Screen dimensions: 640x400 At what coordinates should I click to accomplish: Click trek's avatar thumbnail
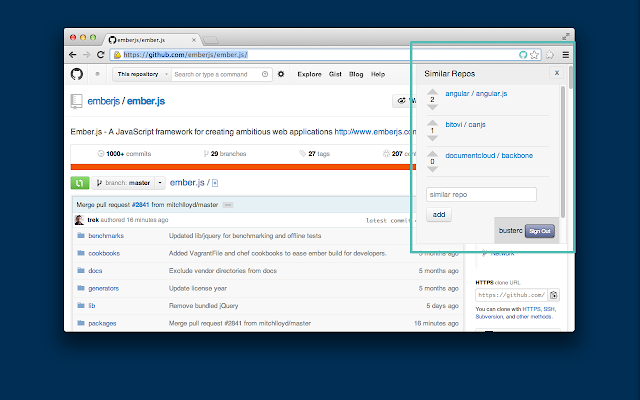79,220
